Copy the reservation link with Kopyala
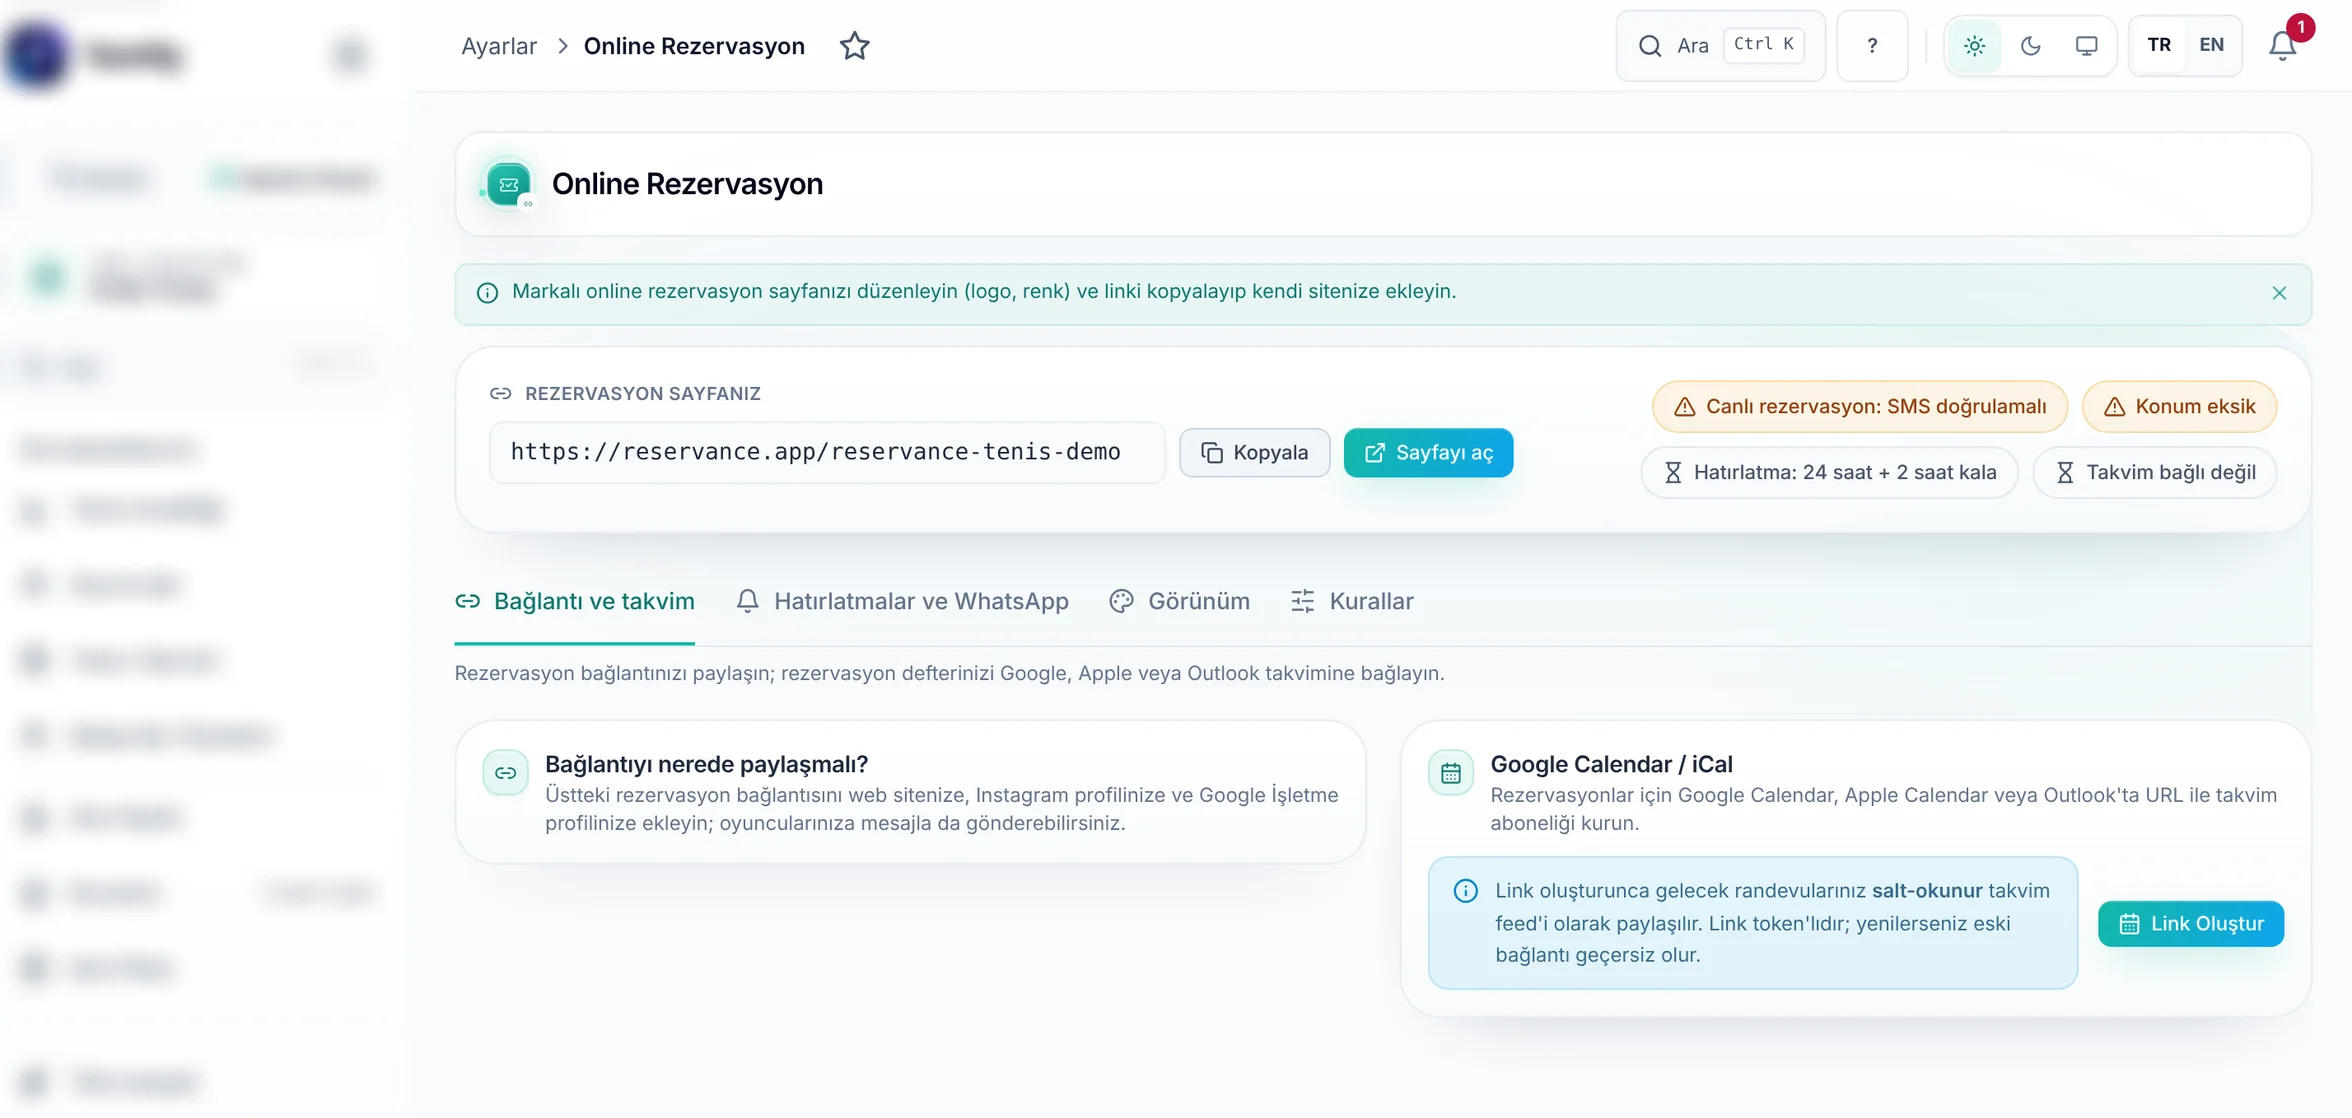Screen dimensions: 2352x1118 (x=1254, y=453)
